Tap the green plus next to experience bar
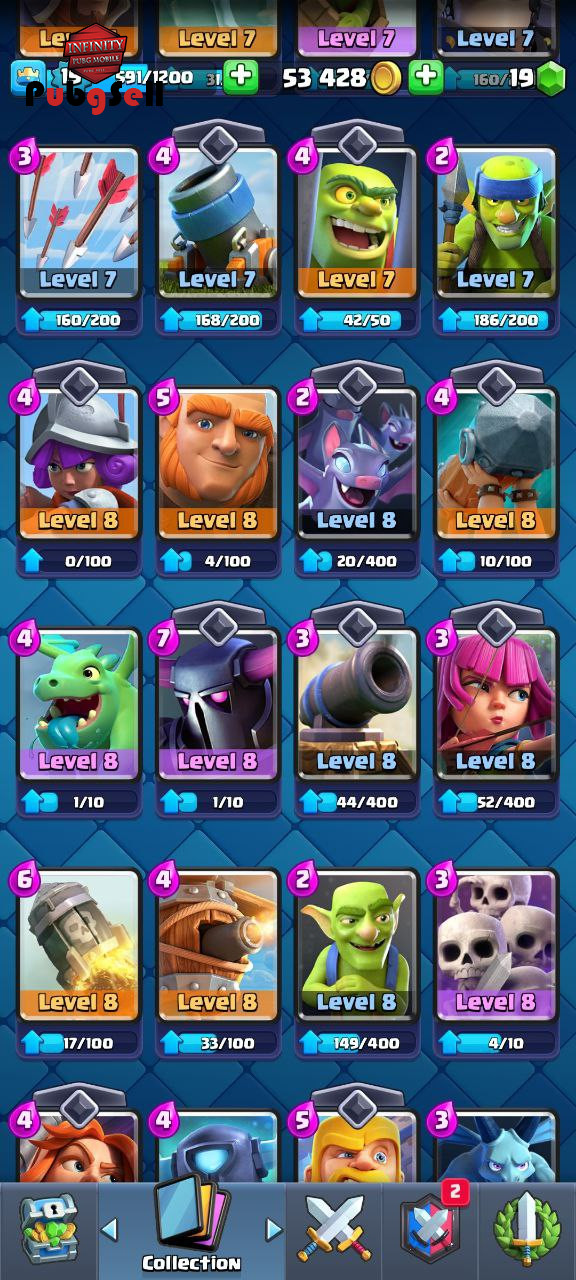 pos(240,77)
